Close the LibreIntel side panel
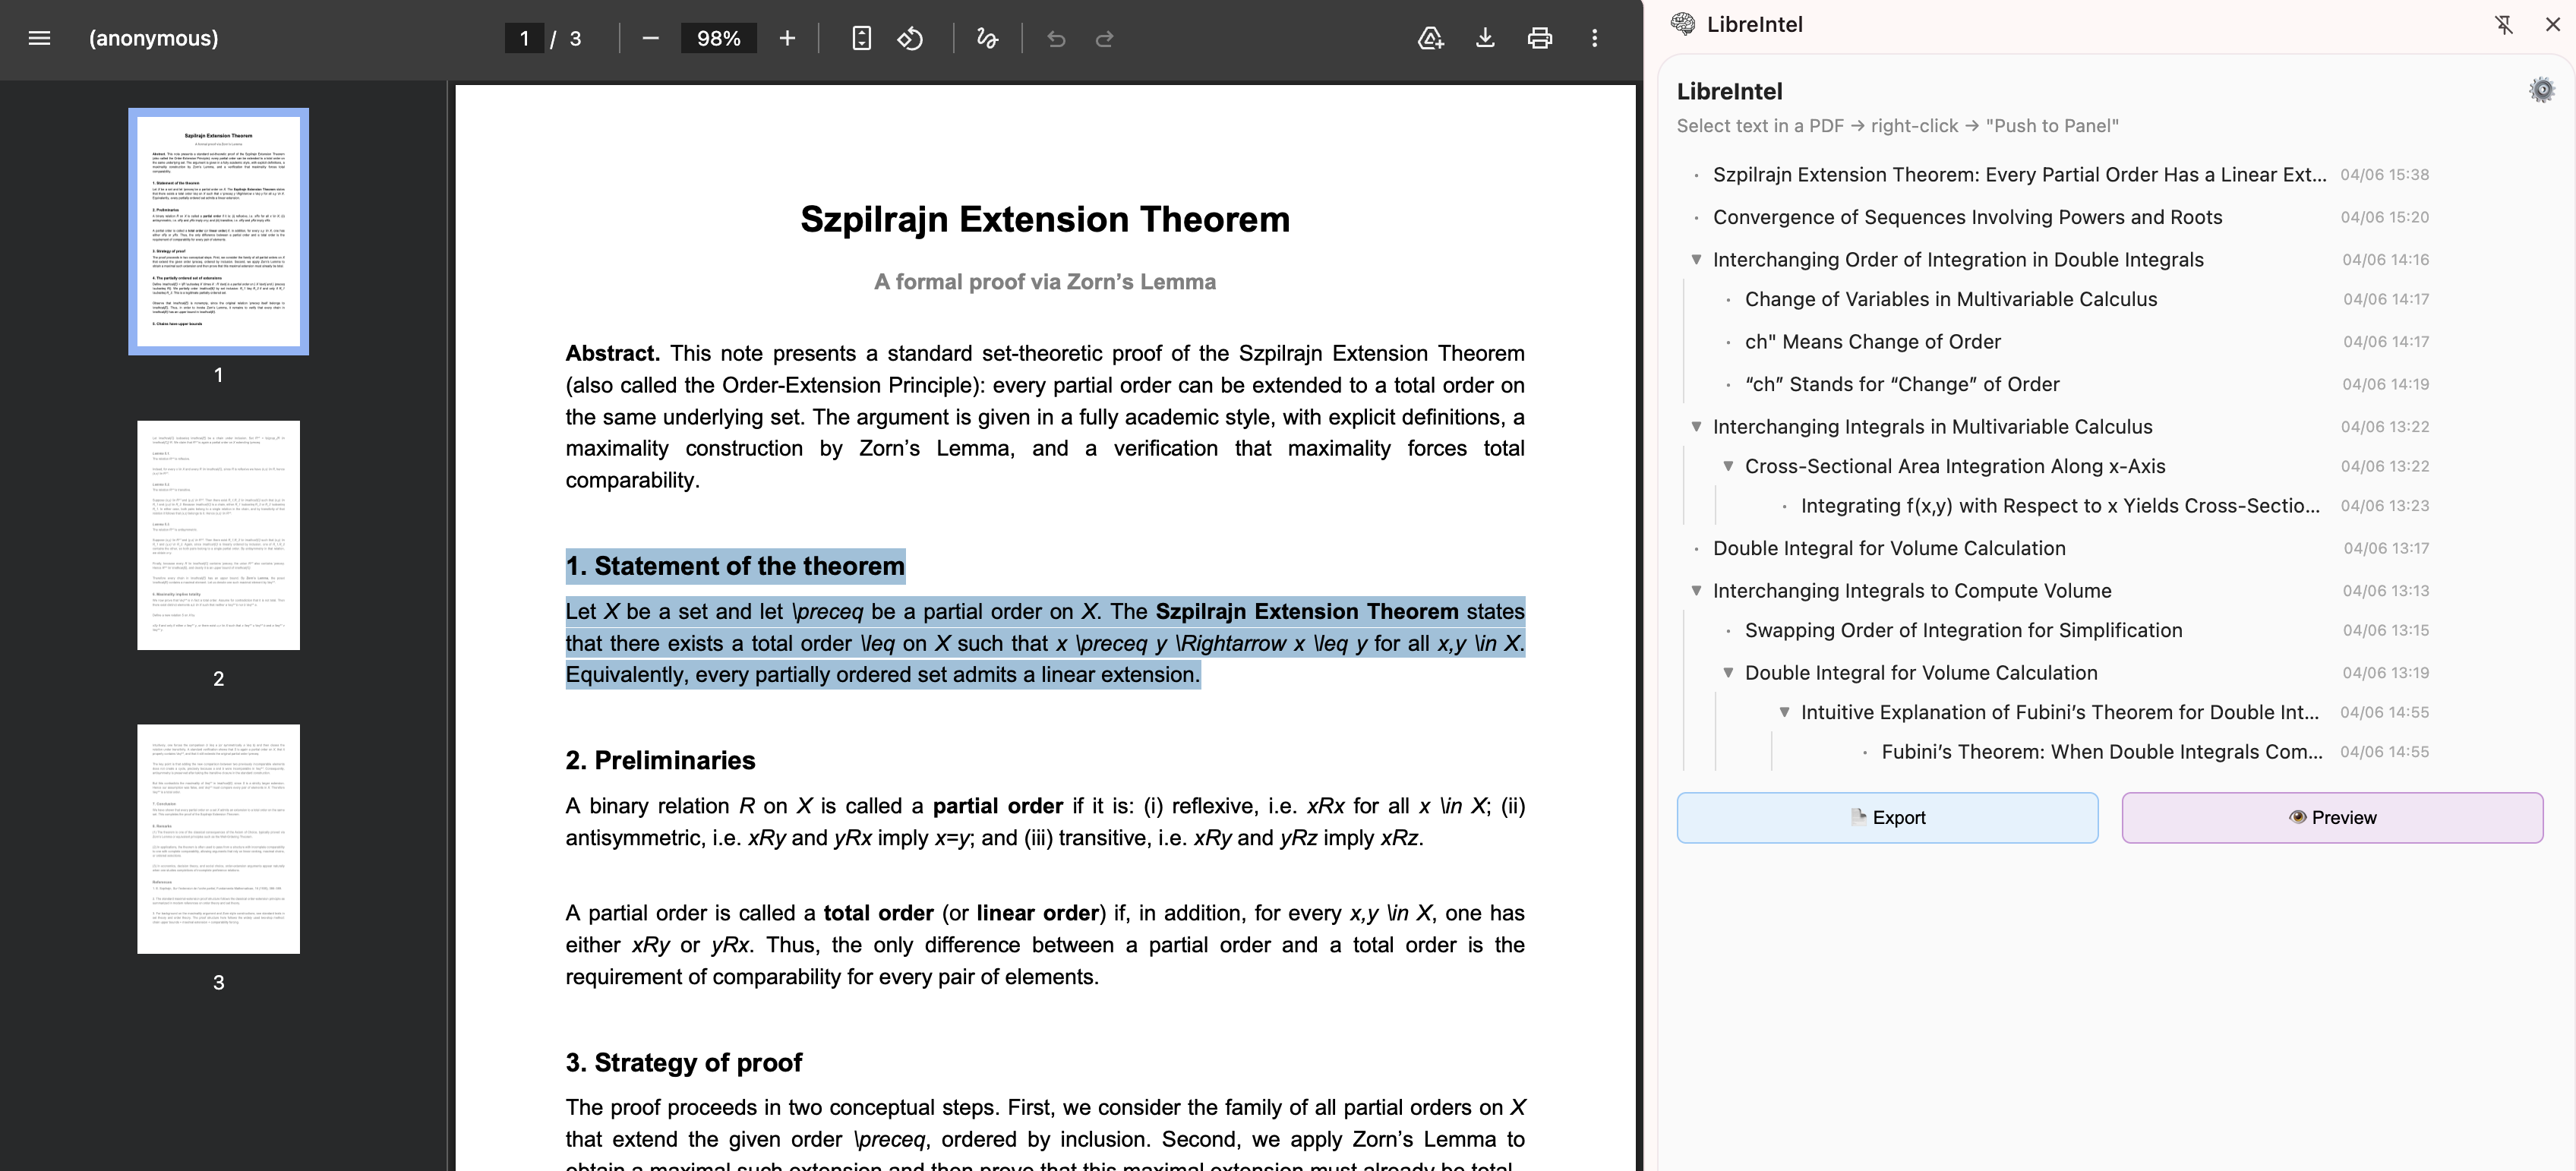 coord(2553,24)
